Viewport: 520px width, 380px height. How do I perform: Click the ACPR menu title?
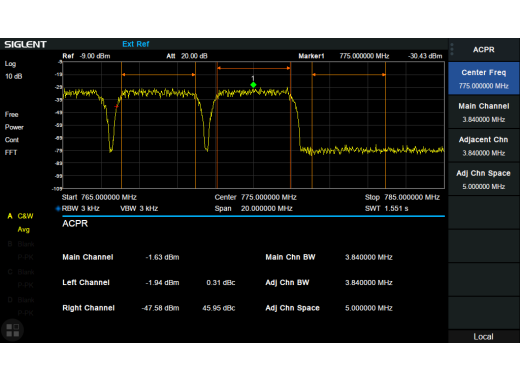tap(484, 50)
